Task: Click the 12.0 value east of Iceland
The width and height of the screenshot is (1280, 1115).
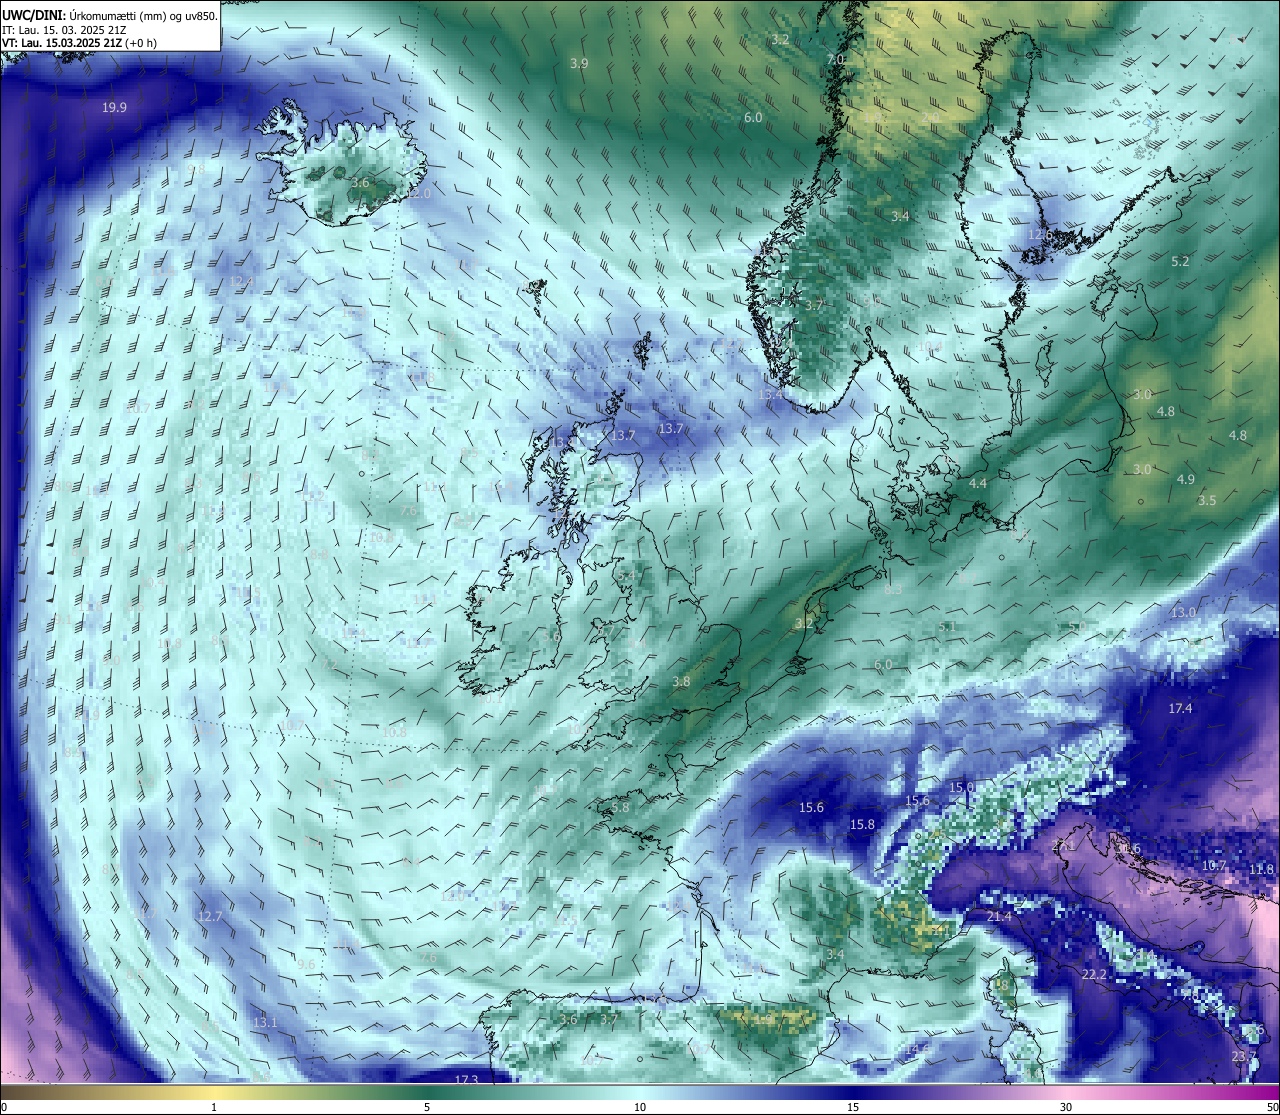Action: click(419, 193)
